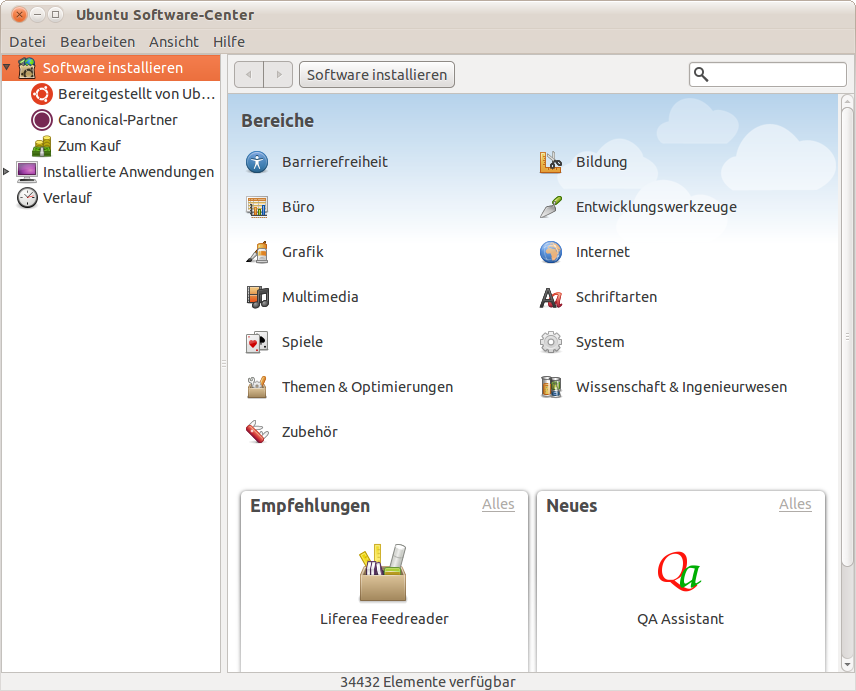The height and width of the screenshot is (691, 856).
Task: Click the scrollbar up arrow
Action: [x=847, y=100]
